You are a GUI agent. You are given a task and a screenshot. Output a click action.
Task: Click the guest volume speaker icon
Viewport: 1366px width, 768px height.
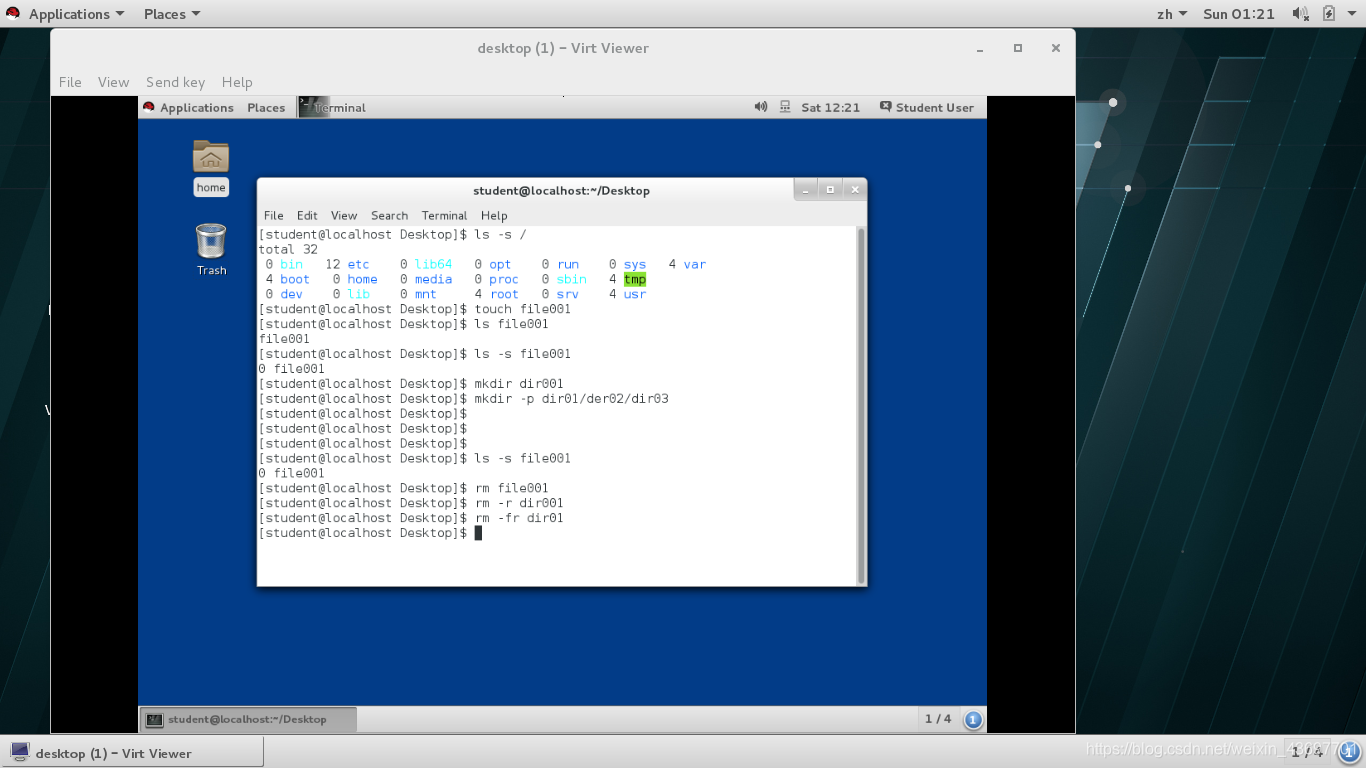[x=760, y=107]
